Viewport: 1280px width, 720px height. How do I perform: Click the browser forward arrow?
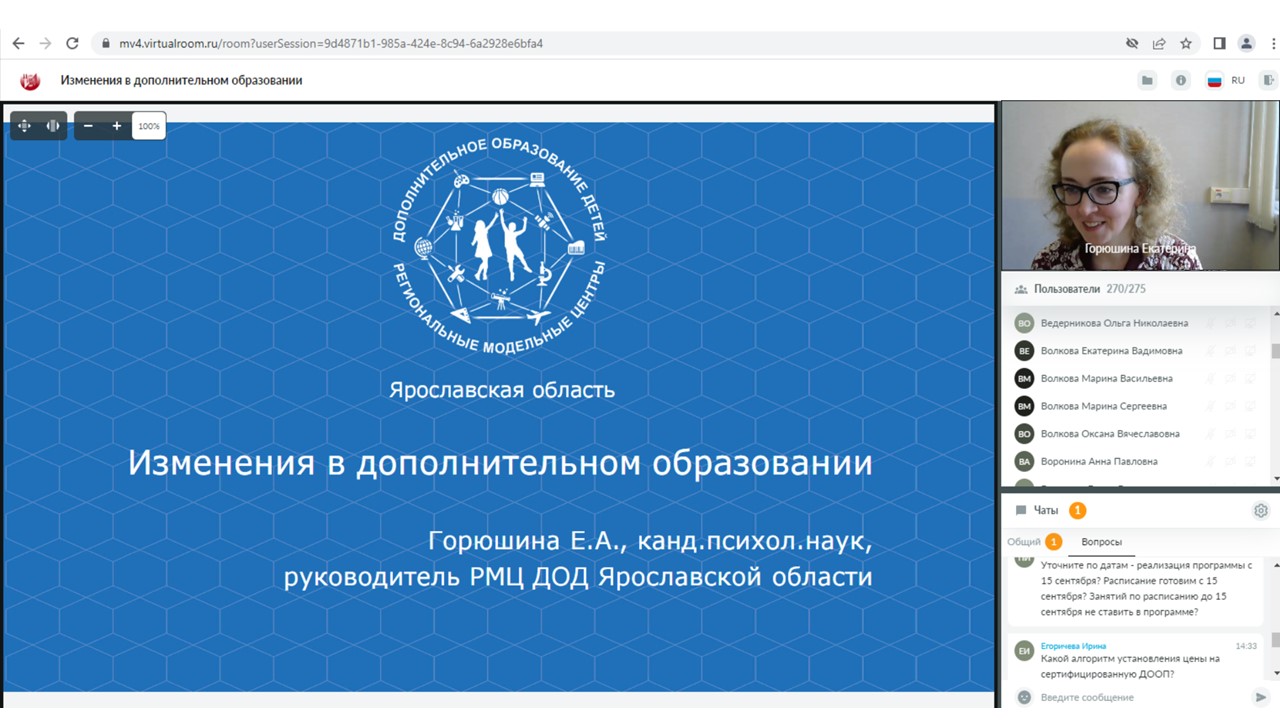pos(45,43)
